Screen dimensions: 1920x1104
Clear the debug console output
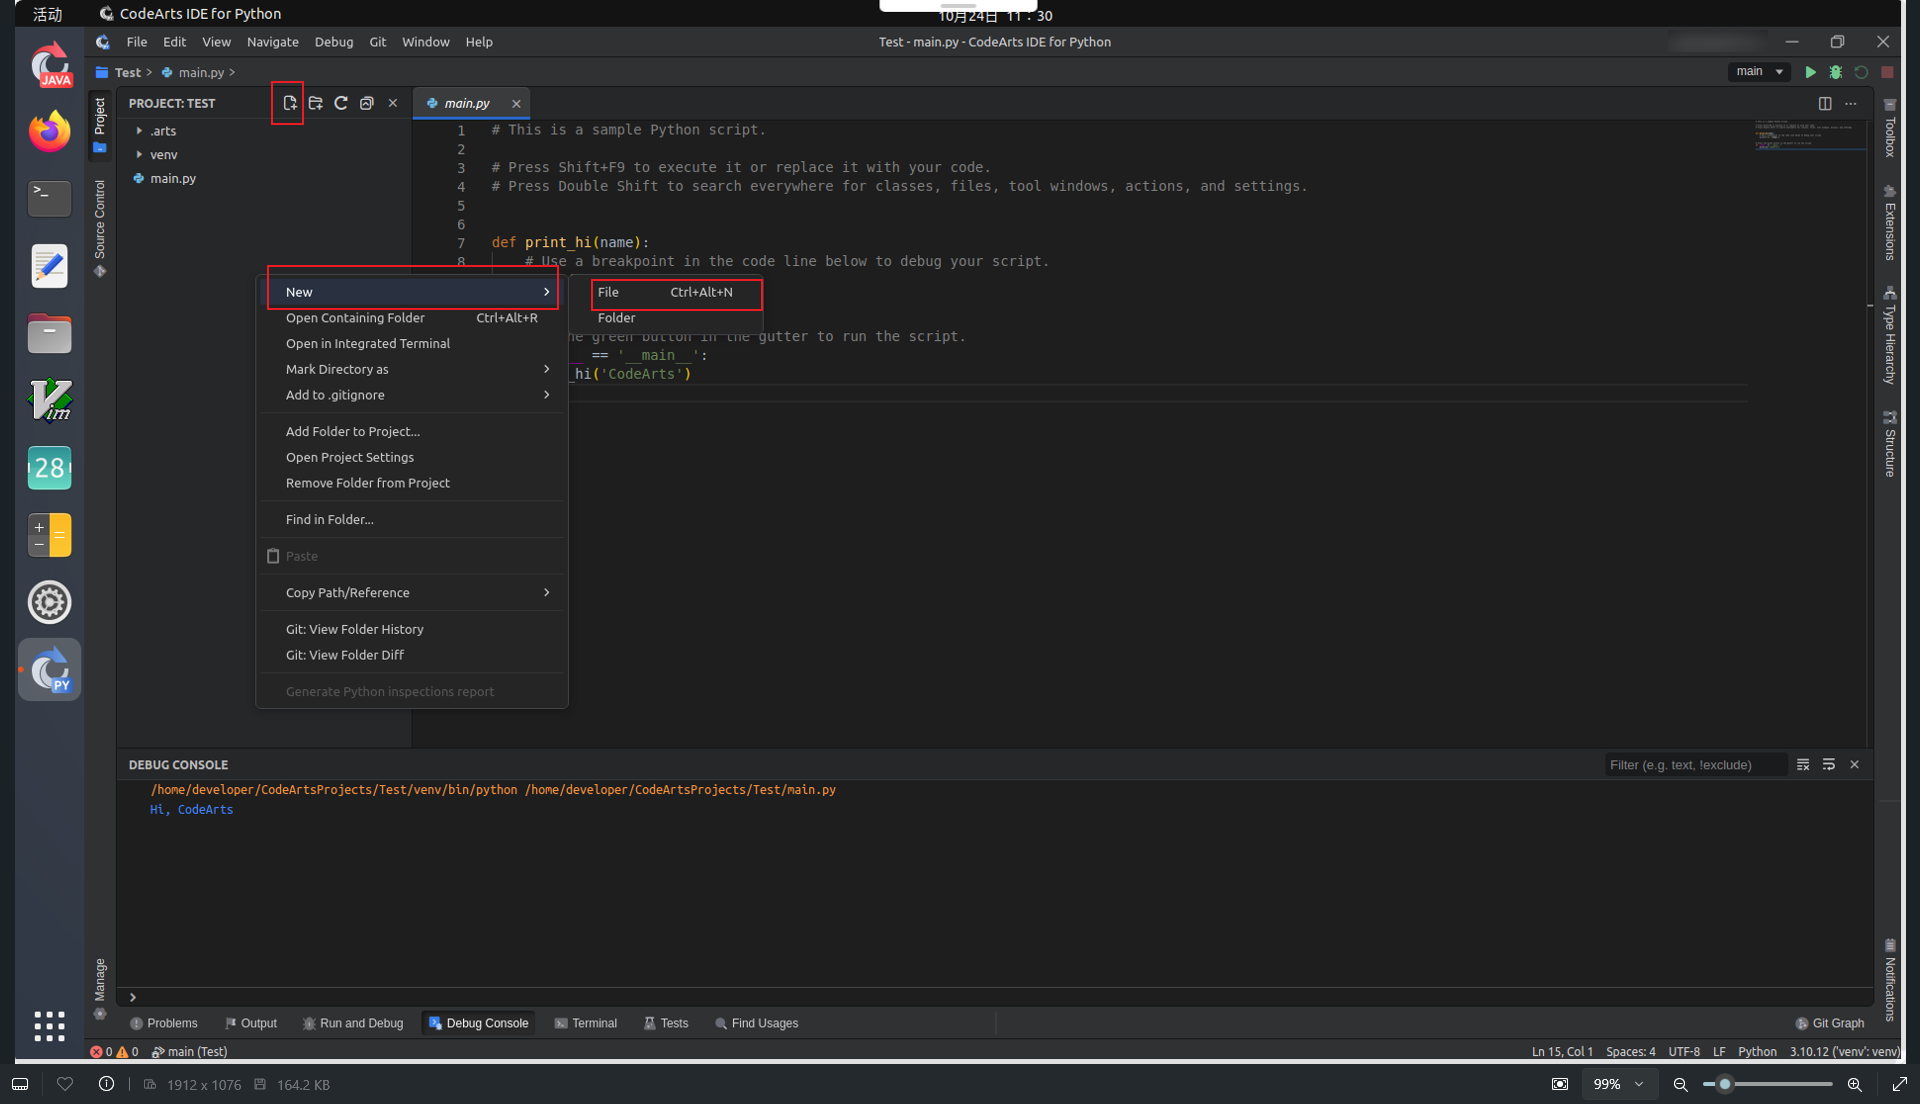1803,764
